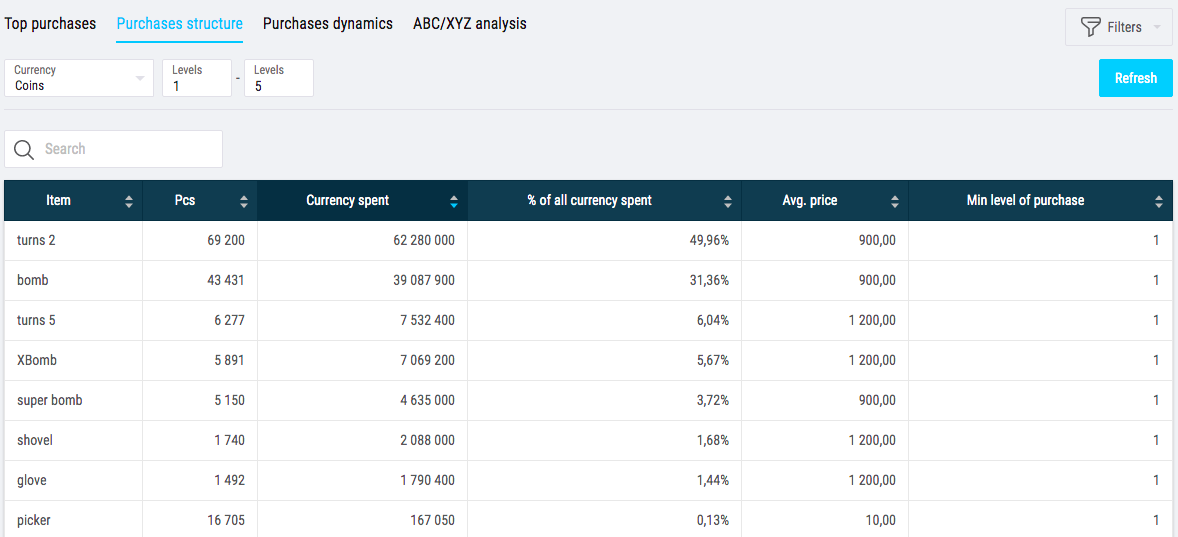This screenshot has height=537, width=1178.
Task: Click the Avg. price header label
Action: 811,201
